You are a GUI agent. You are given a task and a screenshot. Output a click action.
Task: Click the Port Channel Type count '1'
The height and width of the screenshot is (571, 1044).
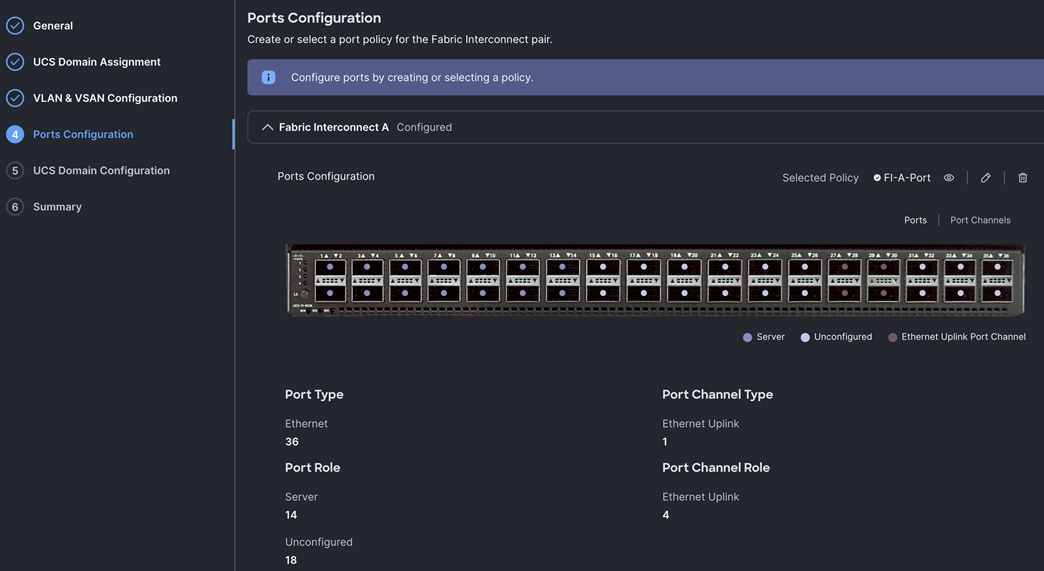pyautogui.click(x=664, y=442)
